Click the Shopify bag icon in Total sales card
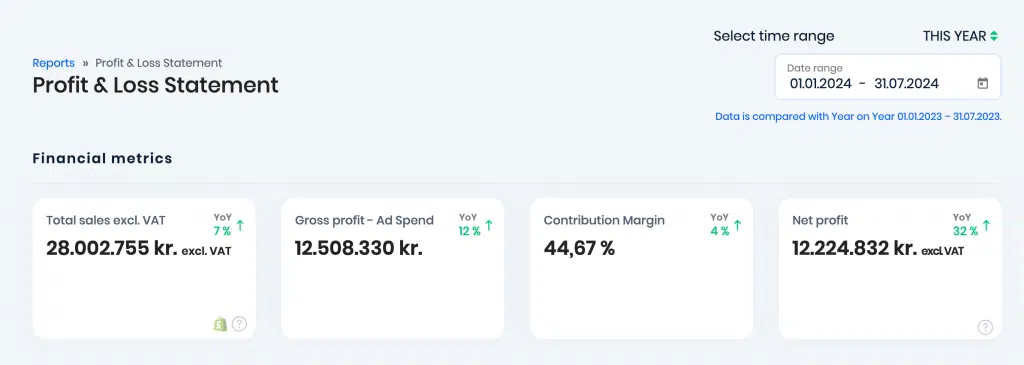Image resolution: width=1024 pixels, height=365 pixels. click(220, 323)
